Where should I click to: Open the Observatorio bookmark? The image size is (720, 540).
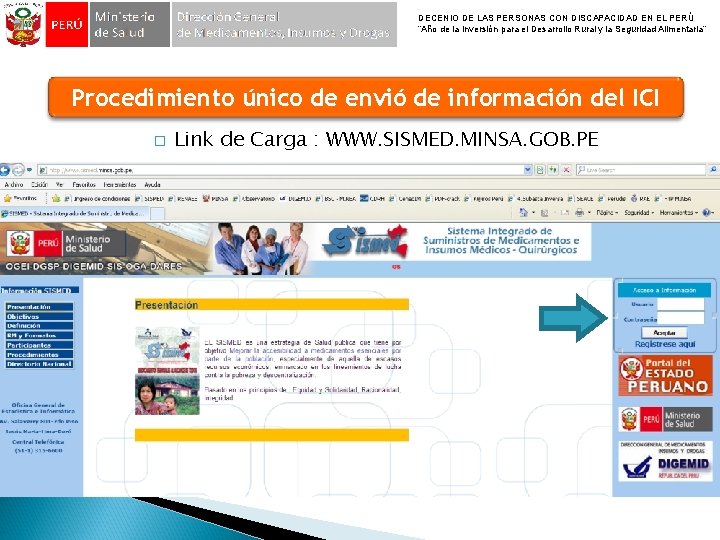click(x=253, y=199)
